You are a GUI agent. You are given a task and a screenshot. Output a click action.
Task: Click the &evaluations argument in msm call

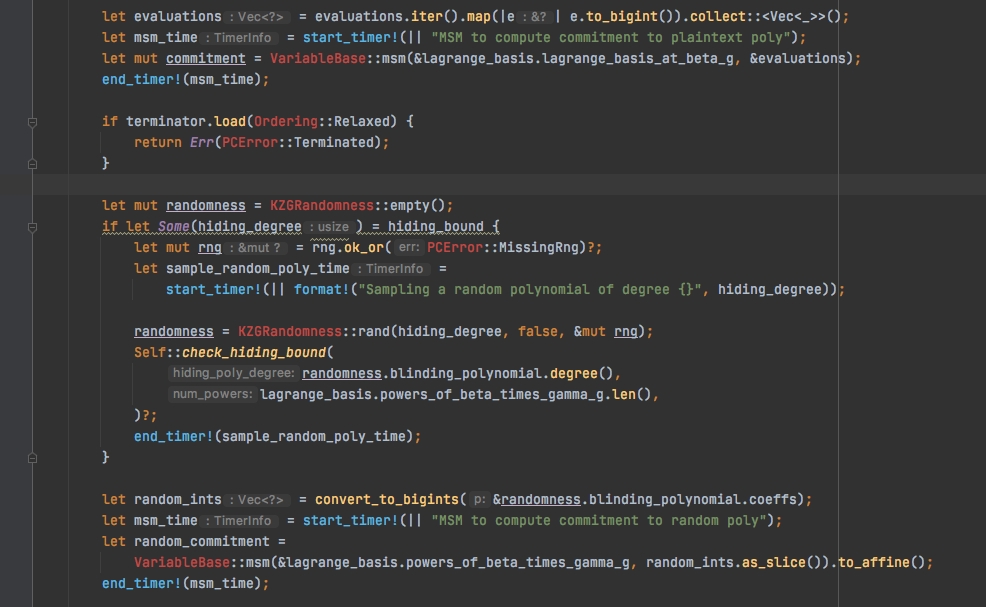point(797,58)
